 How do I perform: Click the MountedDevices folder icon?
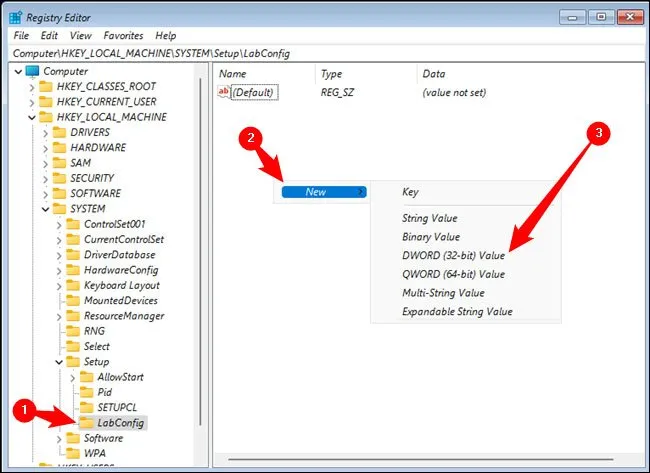[x=72, y=300]
